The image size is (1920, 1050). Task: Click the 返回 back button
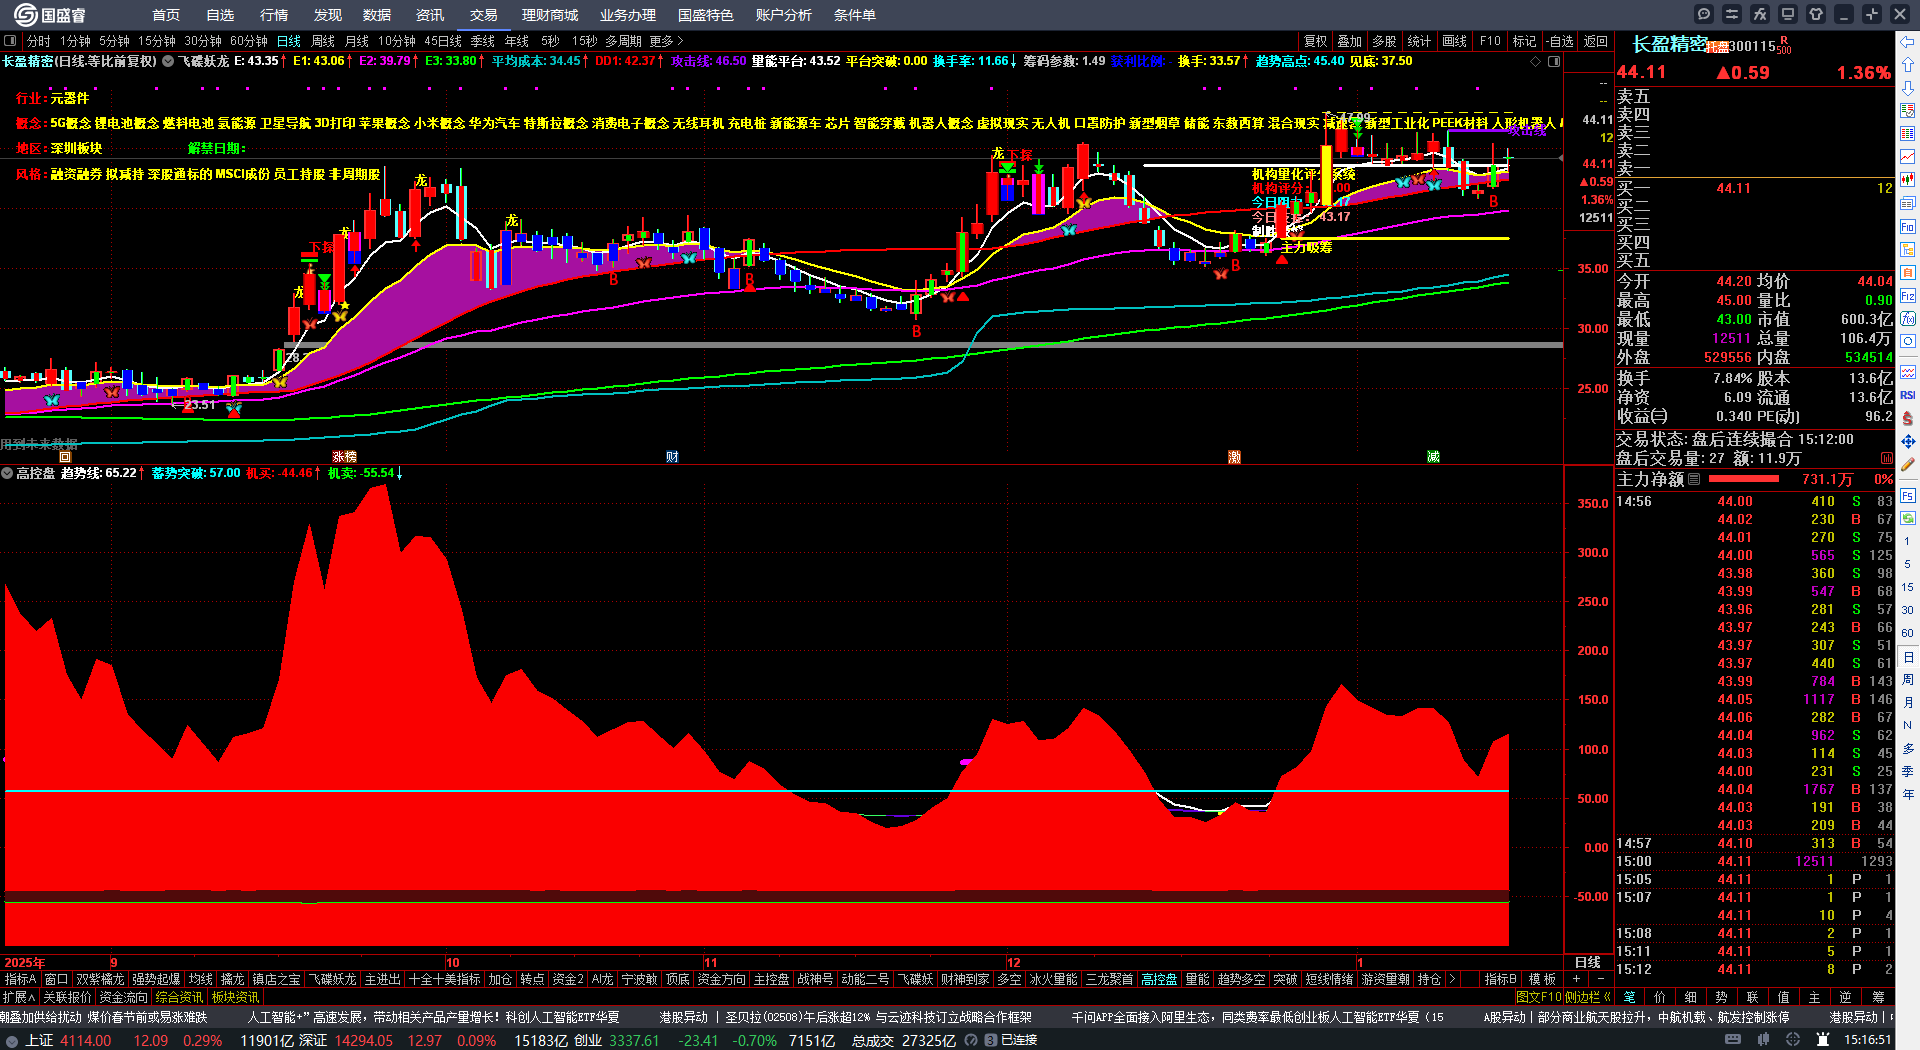[1596, 41]
